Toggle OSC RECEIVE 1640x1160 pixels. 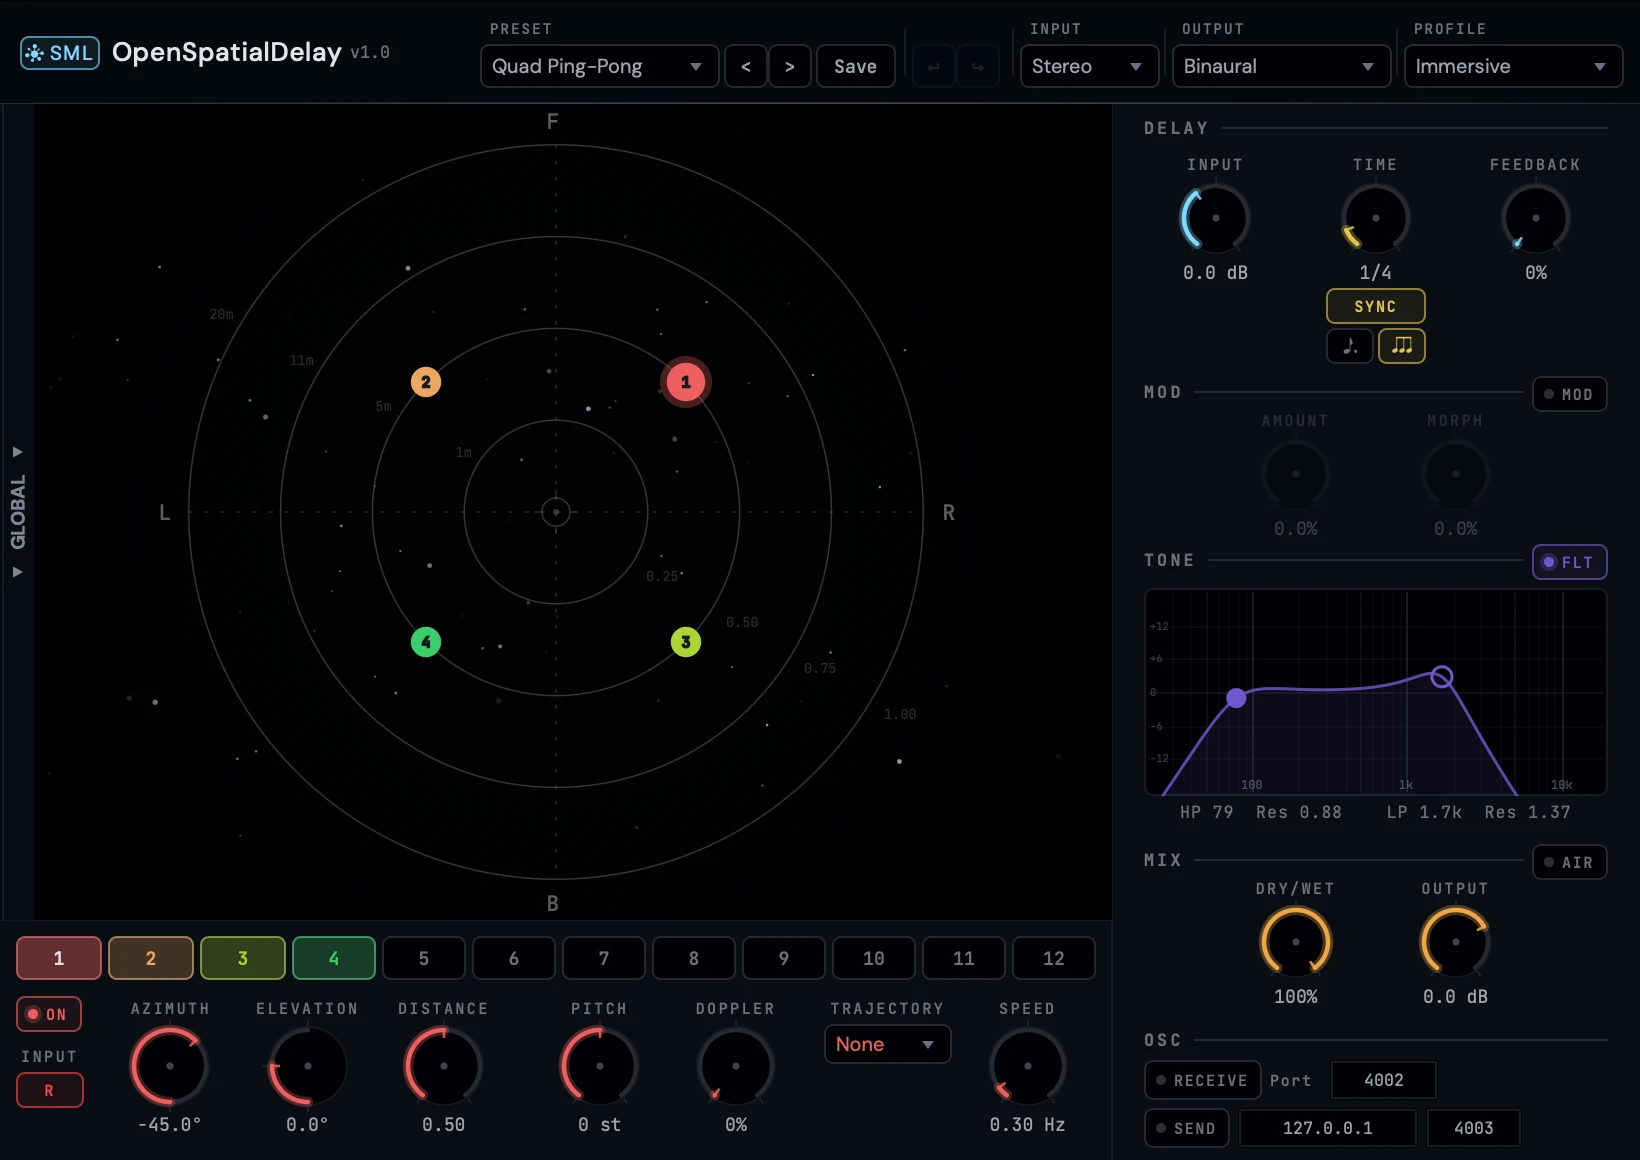click(x=1202, y=1081)
